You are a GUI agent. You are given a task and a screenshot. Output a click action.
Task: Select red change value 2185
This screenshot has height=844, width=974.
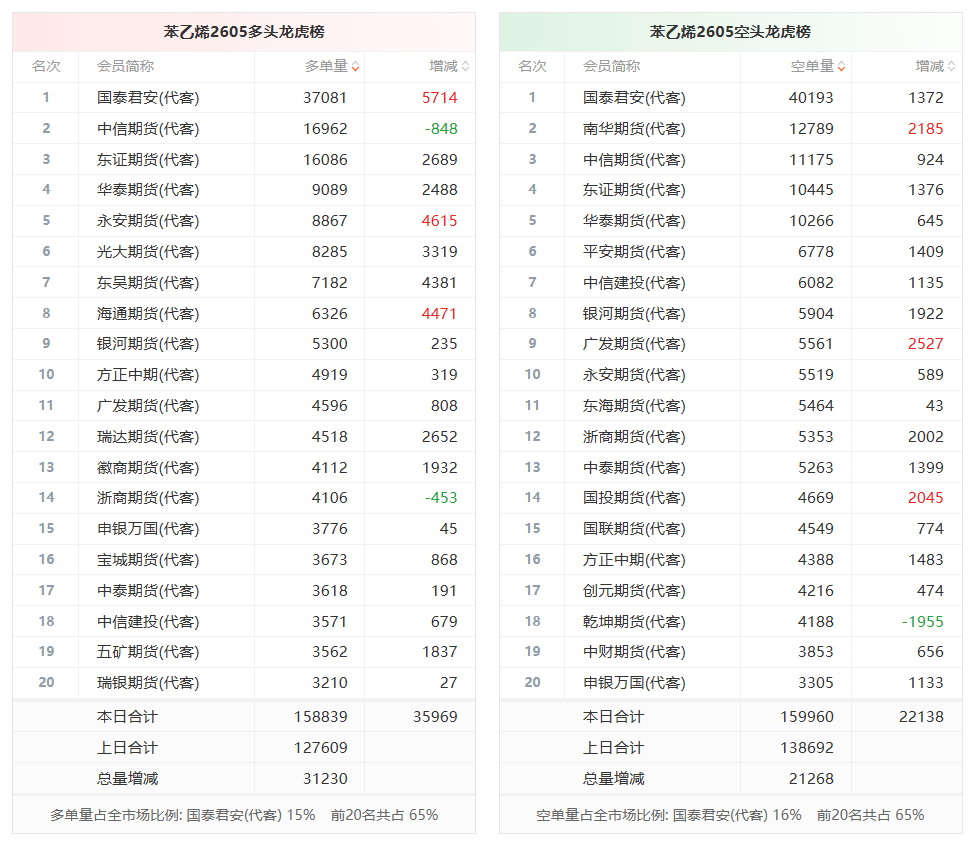click(x=926, y=129)
